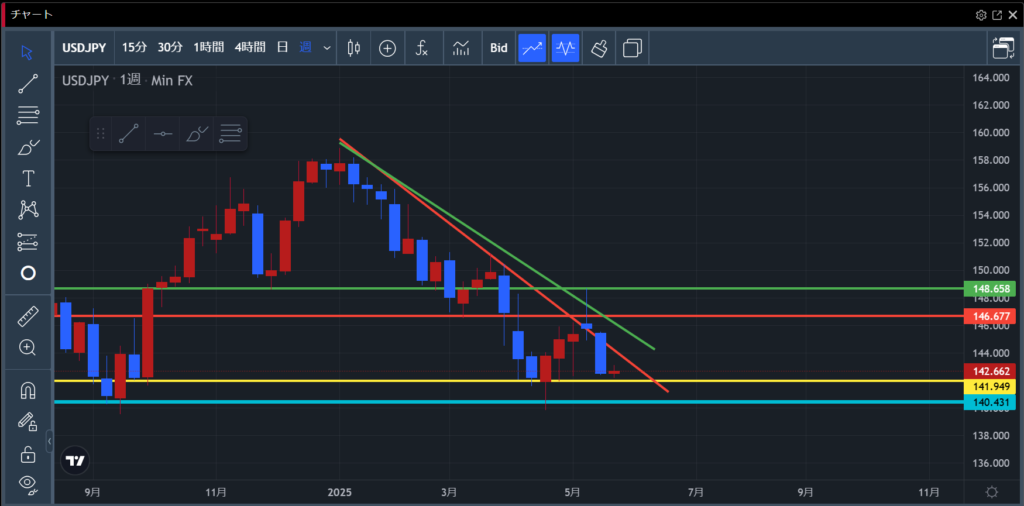Switch to 15分 timeframe
1024x506 pixels.
coord(135,48)
